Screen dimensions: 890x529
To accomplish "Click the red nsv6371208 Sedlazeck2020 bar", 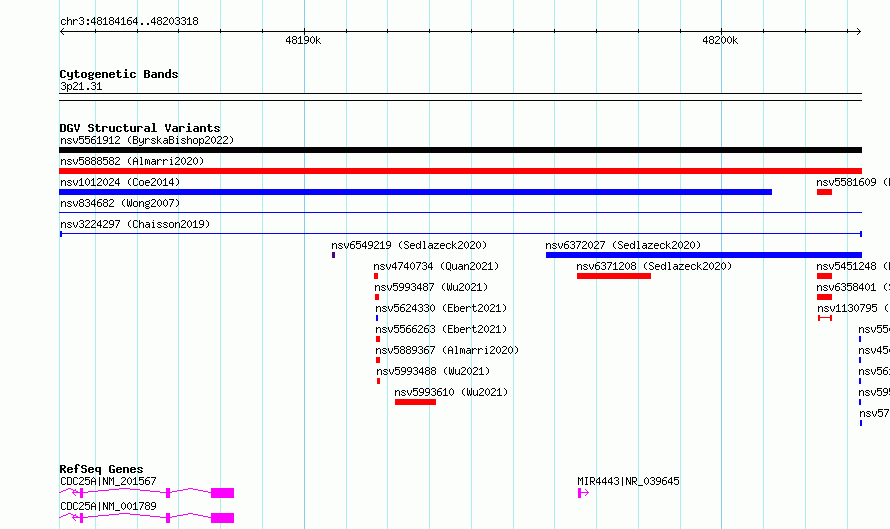I will pos(614,276).
